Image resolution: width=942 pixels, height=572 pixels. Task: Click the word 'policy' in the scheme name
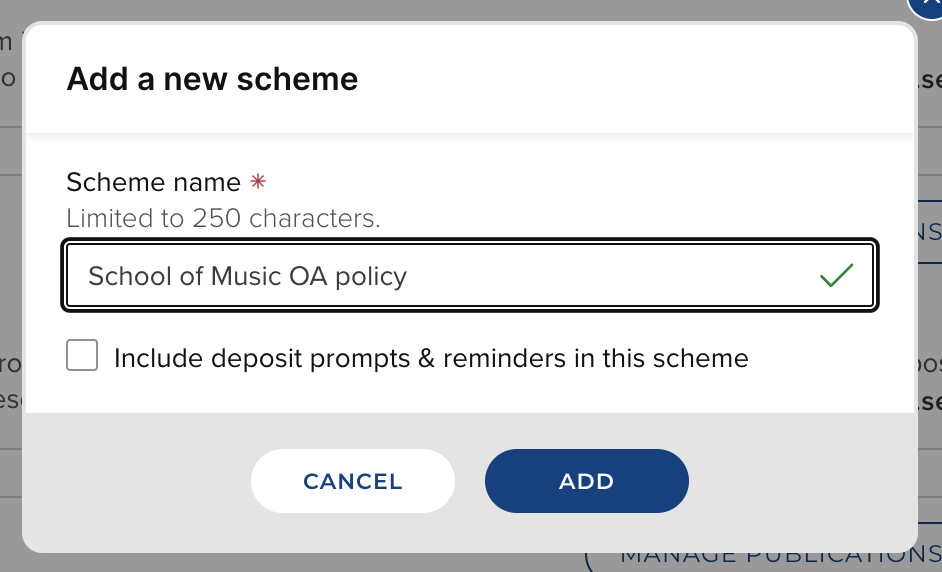(371, 277)
